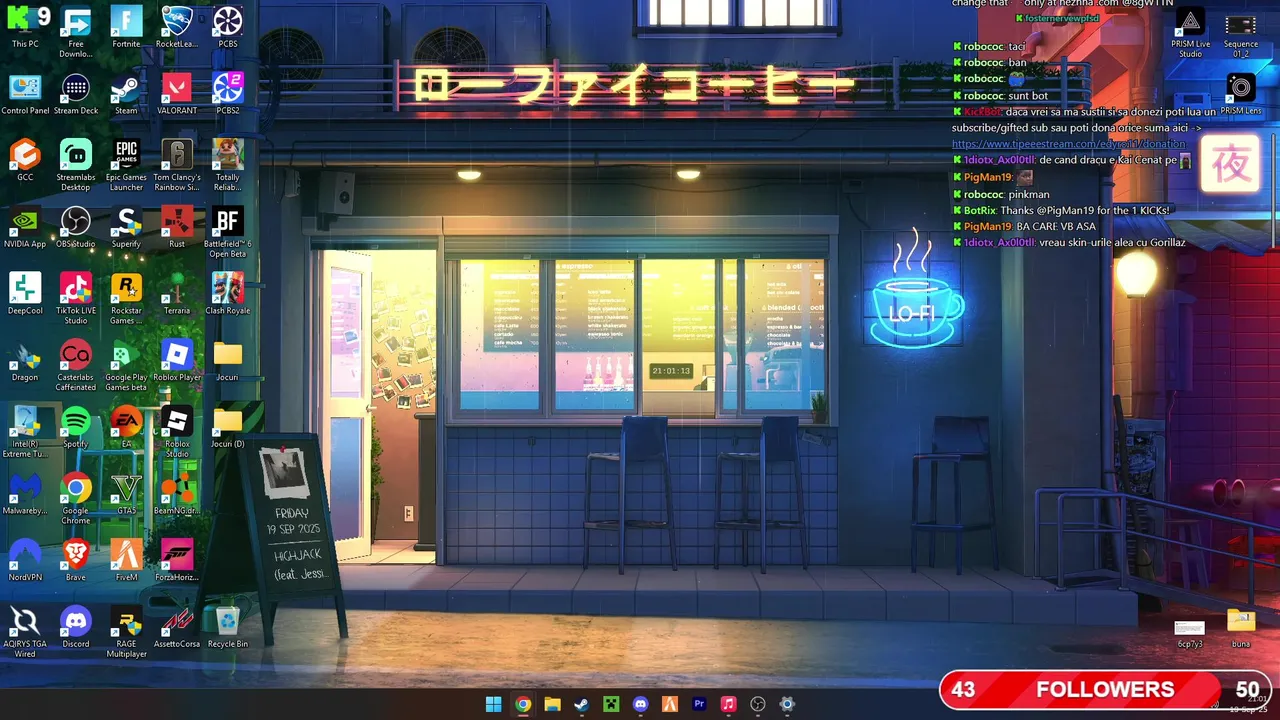Select the GTA5 desktop icon

pyautogui.click(x=126, y=495)
